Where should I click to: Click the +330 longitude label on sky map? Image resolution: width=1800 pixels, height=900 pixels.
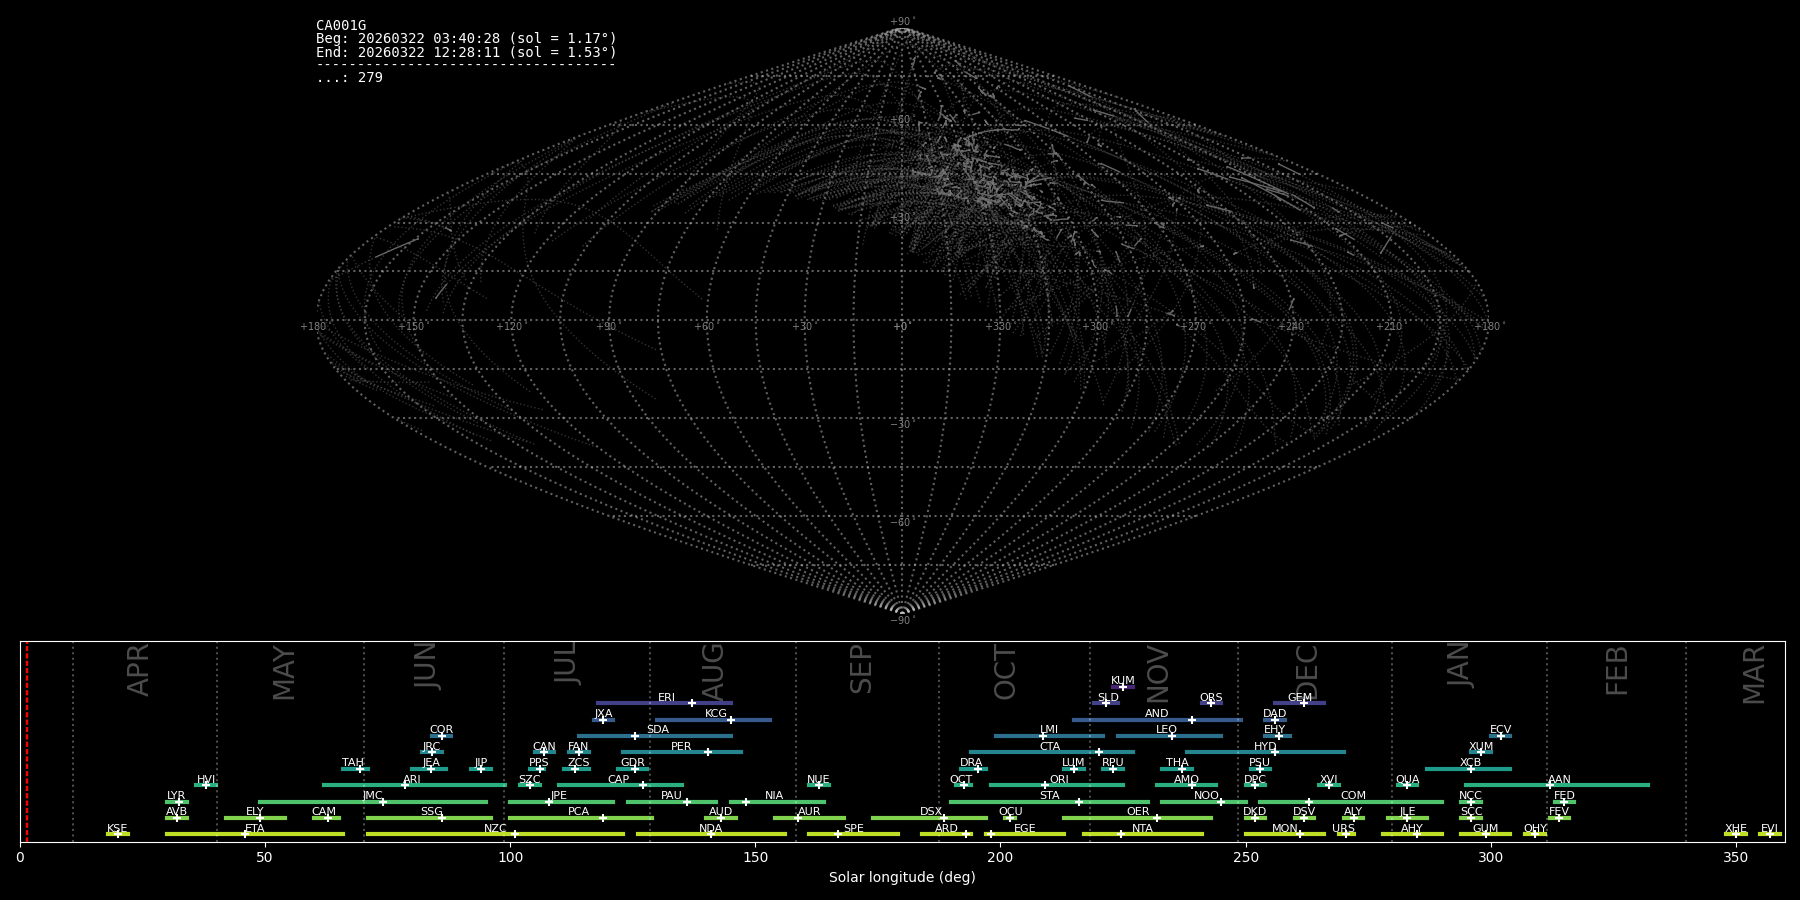click(998, 327)
